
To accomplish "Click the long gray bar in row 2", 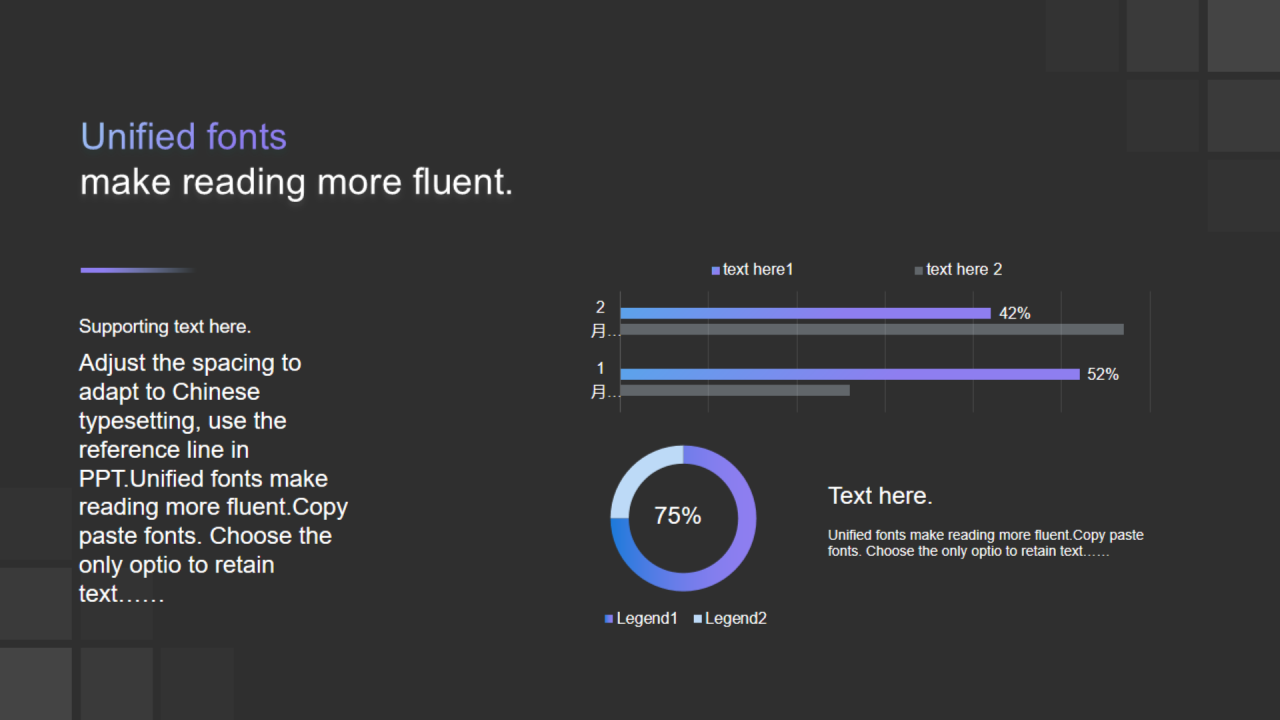I will point(872,329).
